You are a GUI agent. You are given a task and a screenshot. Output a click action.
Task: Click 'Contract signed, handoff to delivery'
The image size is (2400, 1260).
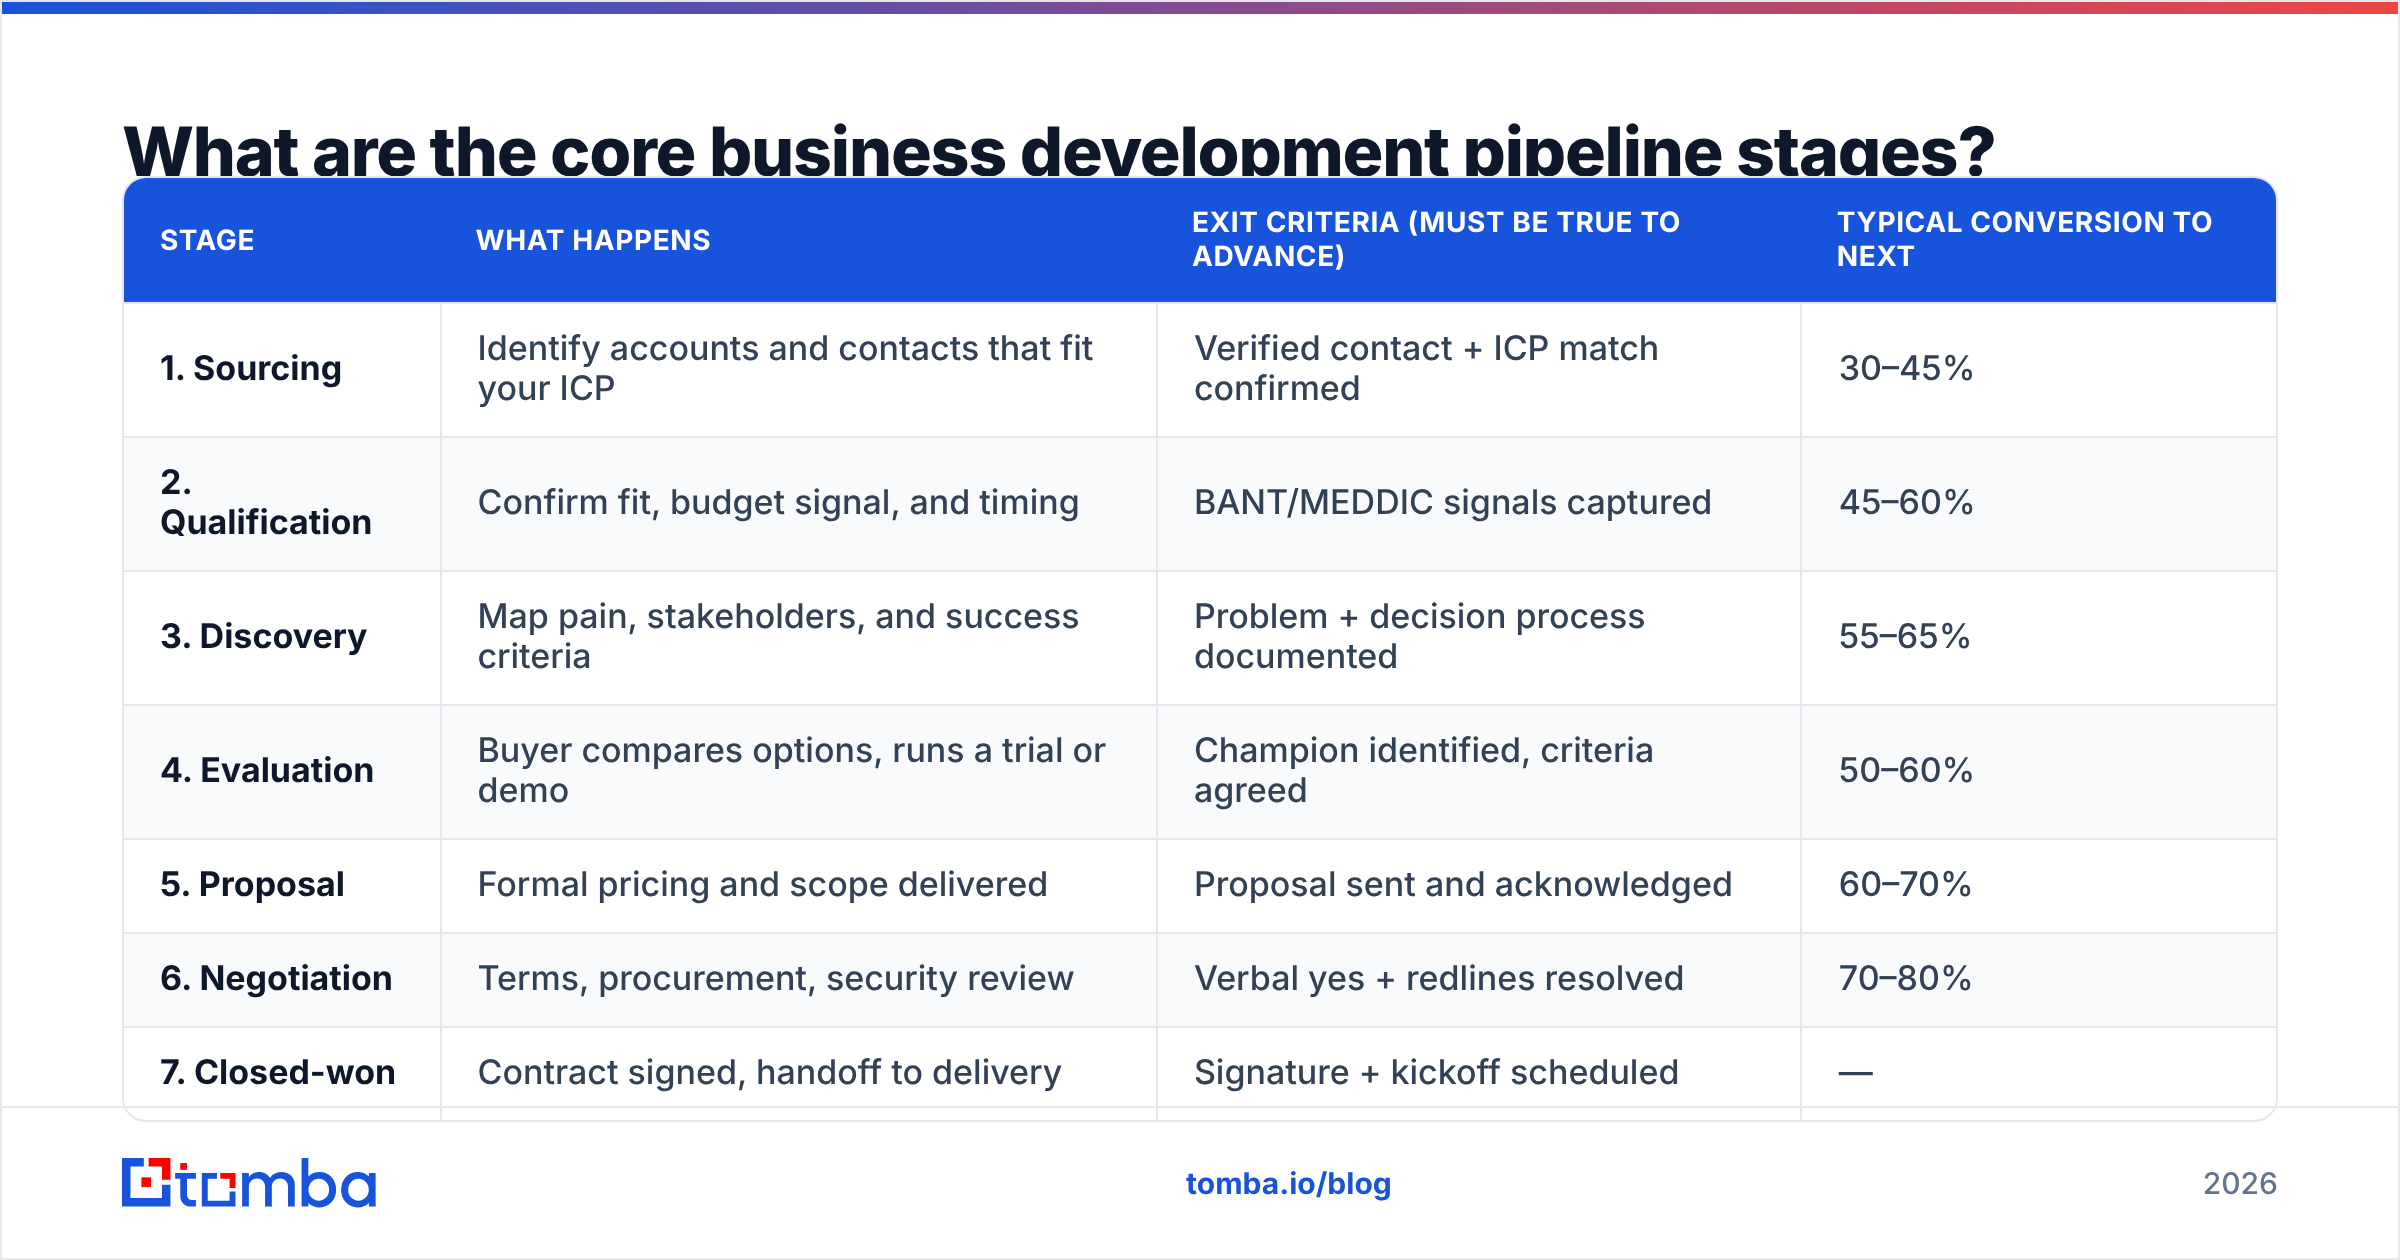769,1072
